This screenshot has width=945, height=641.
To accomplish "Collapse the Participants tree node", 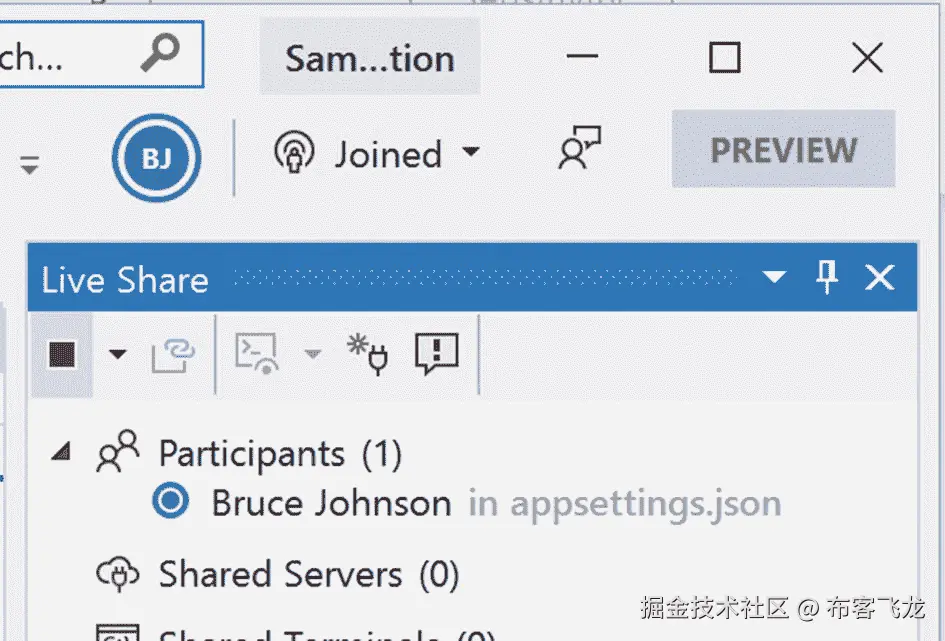I will 61,451.
